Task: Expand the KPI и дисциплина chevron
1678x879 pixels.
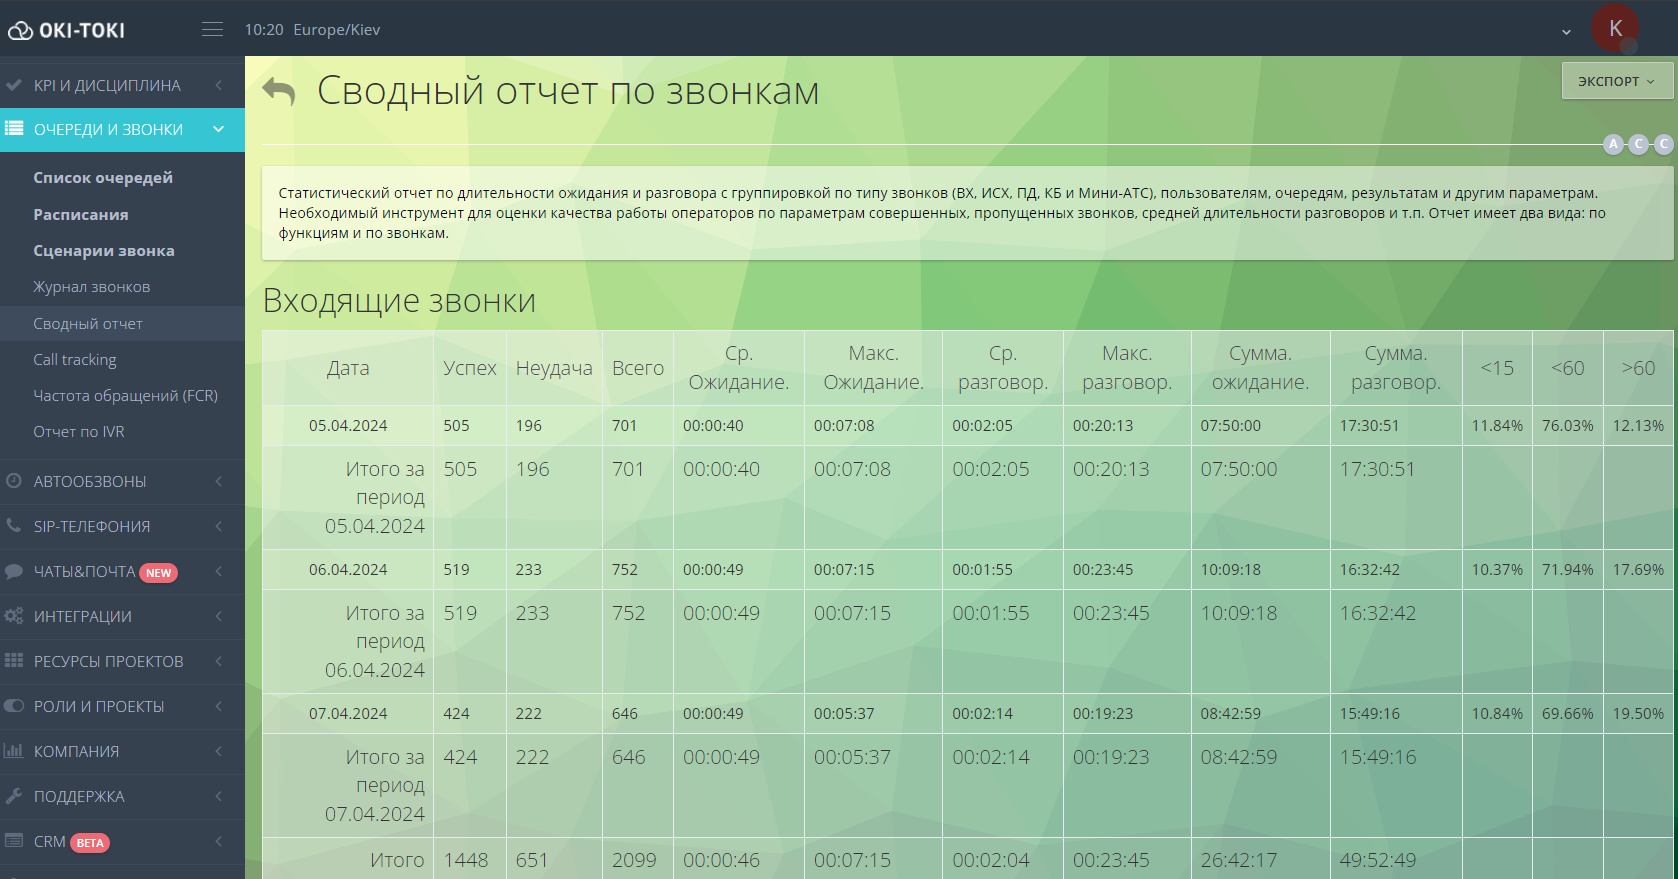Action: tap(218, 85)
